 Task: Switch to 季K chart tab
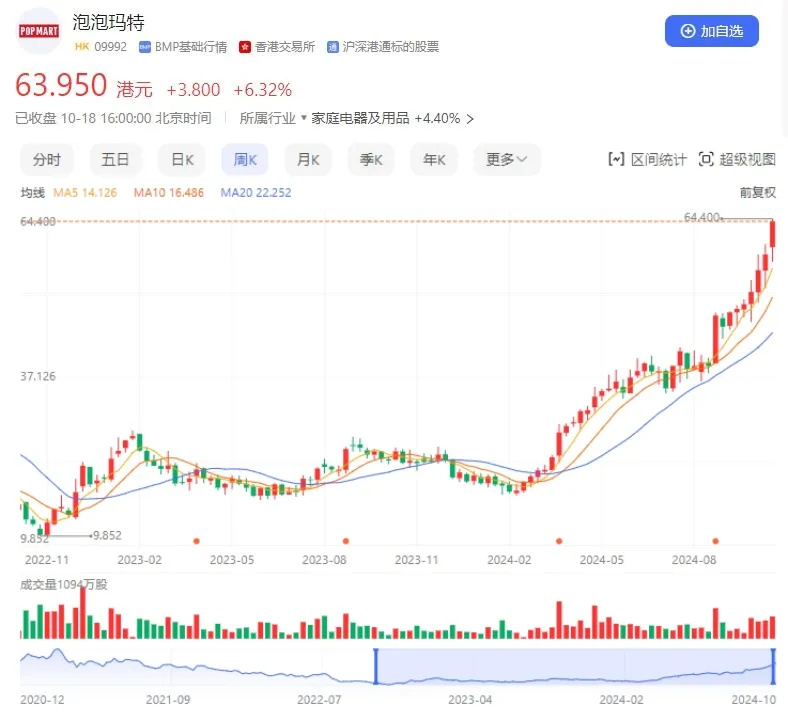click(x=371, y=160)
